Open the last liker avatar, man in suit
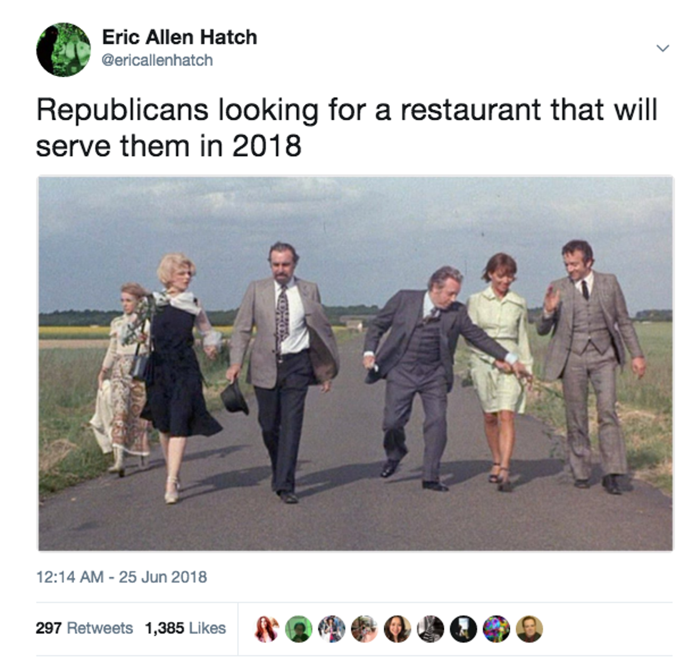Screen dimensions: 687x666 point(529,629)
